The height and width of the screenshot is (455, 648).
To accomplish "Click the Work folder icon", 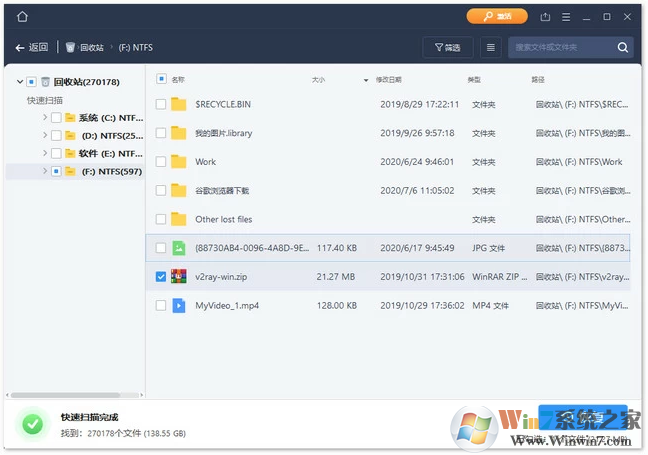I will pos(179,161).
